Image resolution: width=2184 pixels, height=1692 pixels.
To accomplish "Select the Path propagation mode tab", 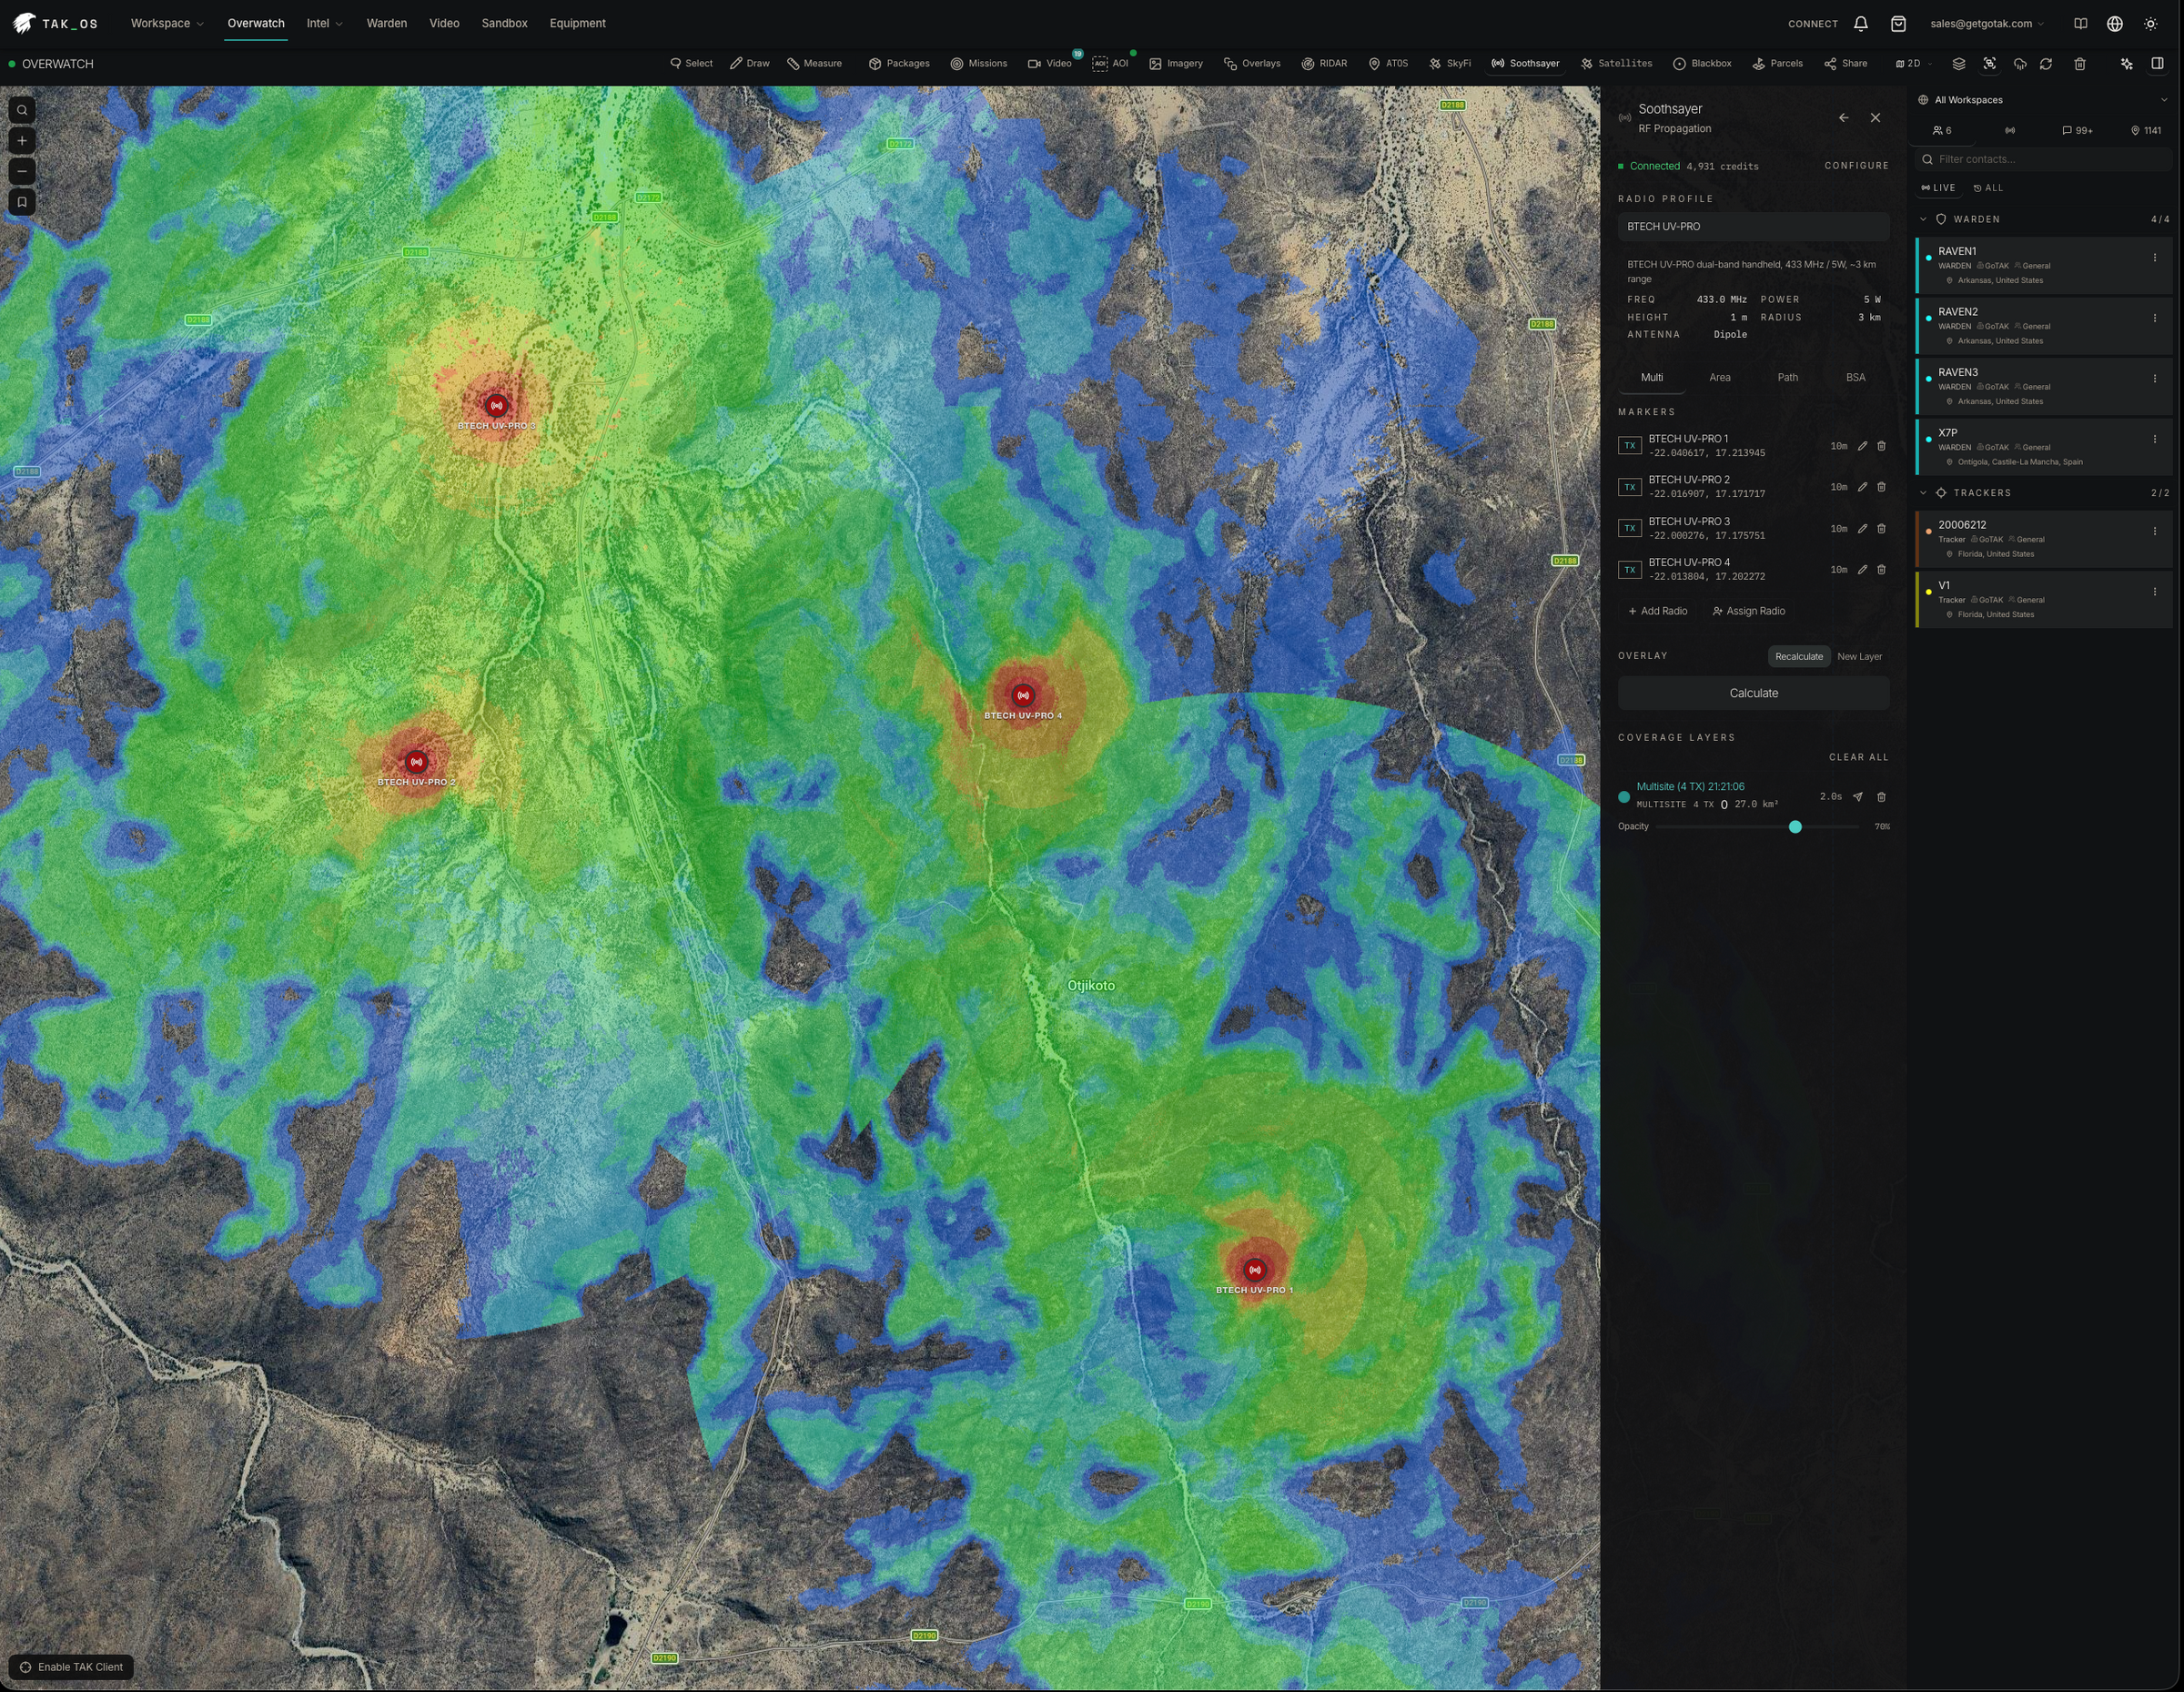I will [1787, 378].
